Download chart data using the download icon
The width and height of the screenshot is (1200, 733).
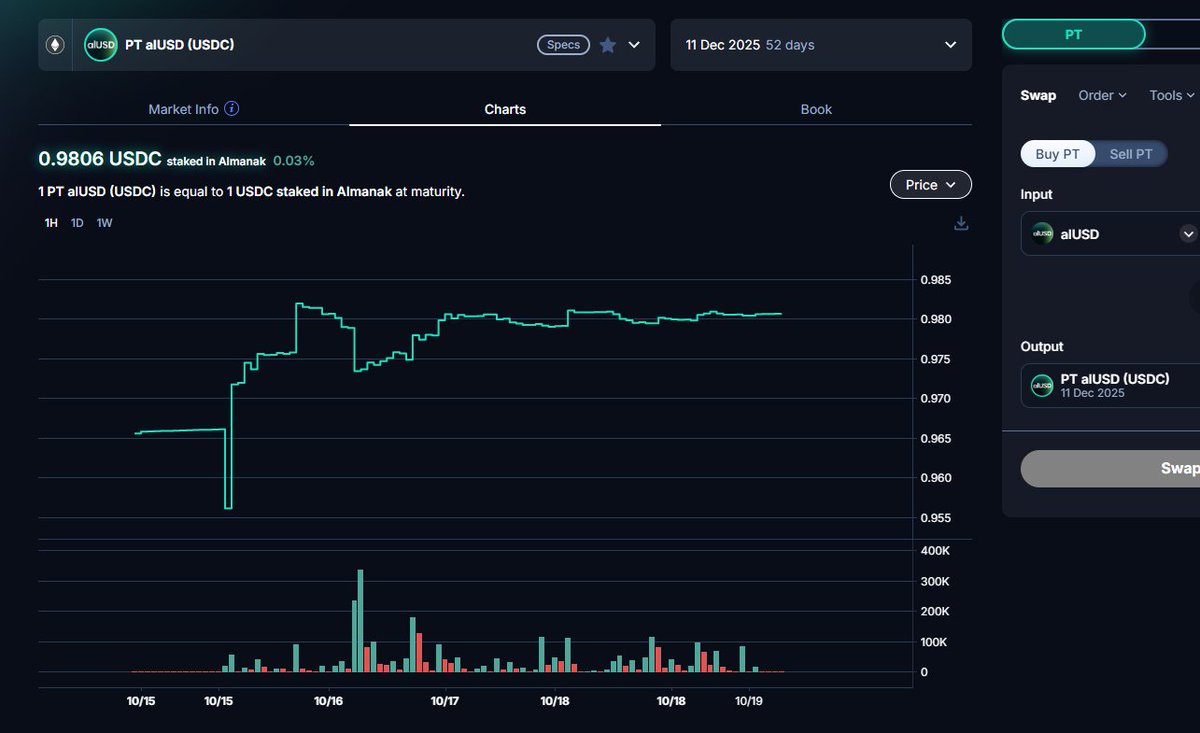(x=961, y=223)
